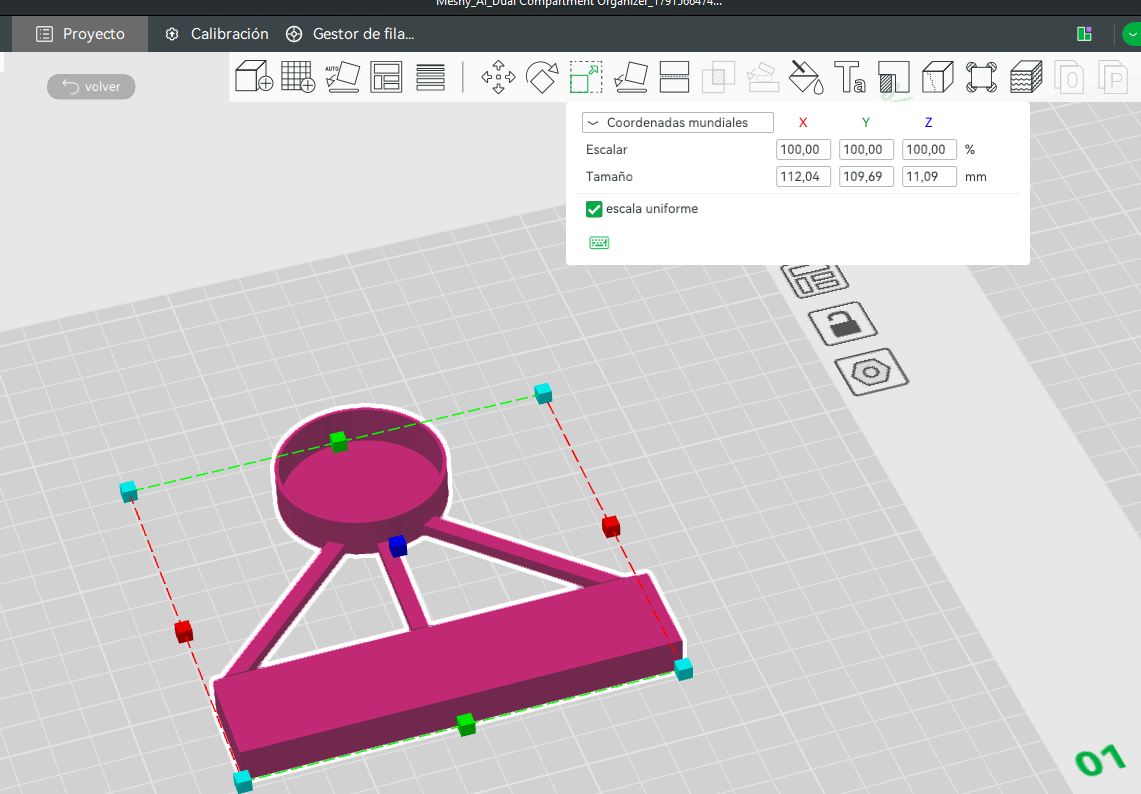Click the Tamaño Y field showing 109,69

pos(866,177)
